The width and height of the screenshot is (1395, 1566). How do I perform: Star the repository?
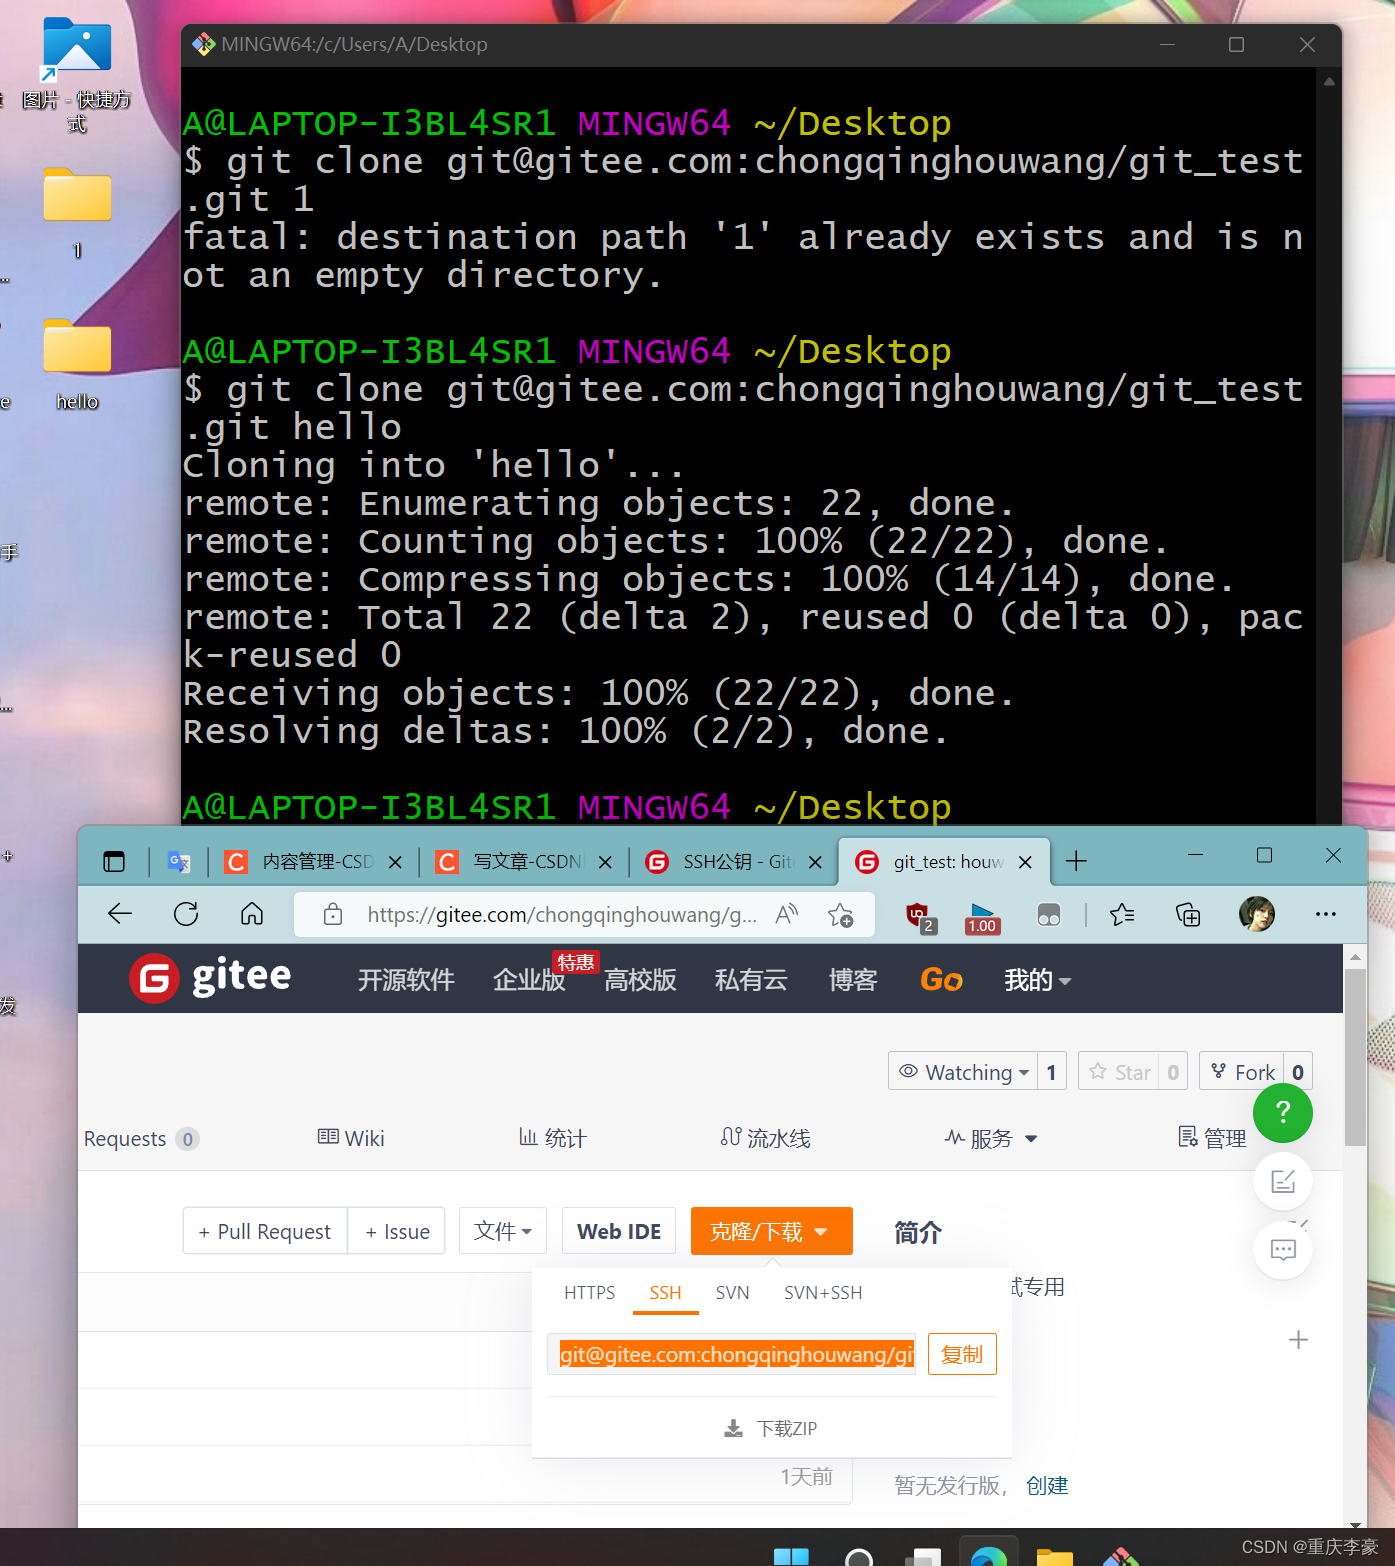(1119, 1071)
